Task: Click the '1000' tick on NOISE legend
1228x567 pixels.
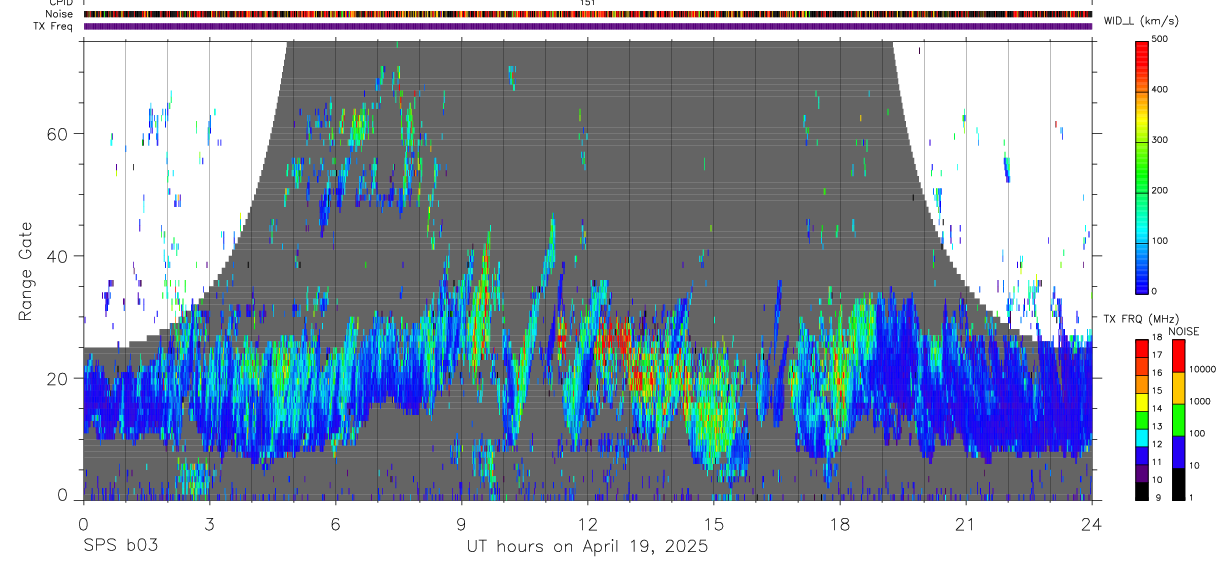Action: (x=1199, y=401)
